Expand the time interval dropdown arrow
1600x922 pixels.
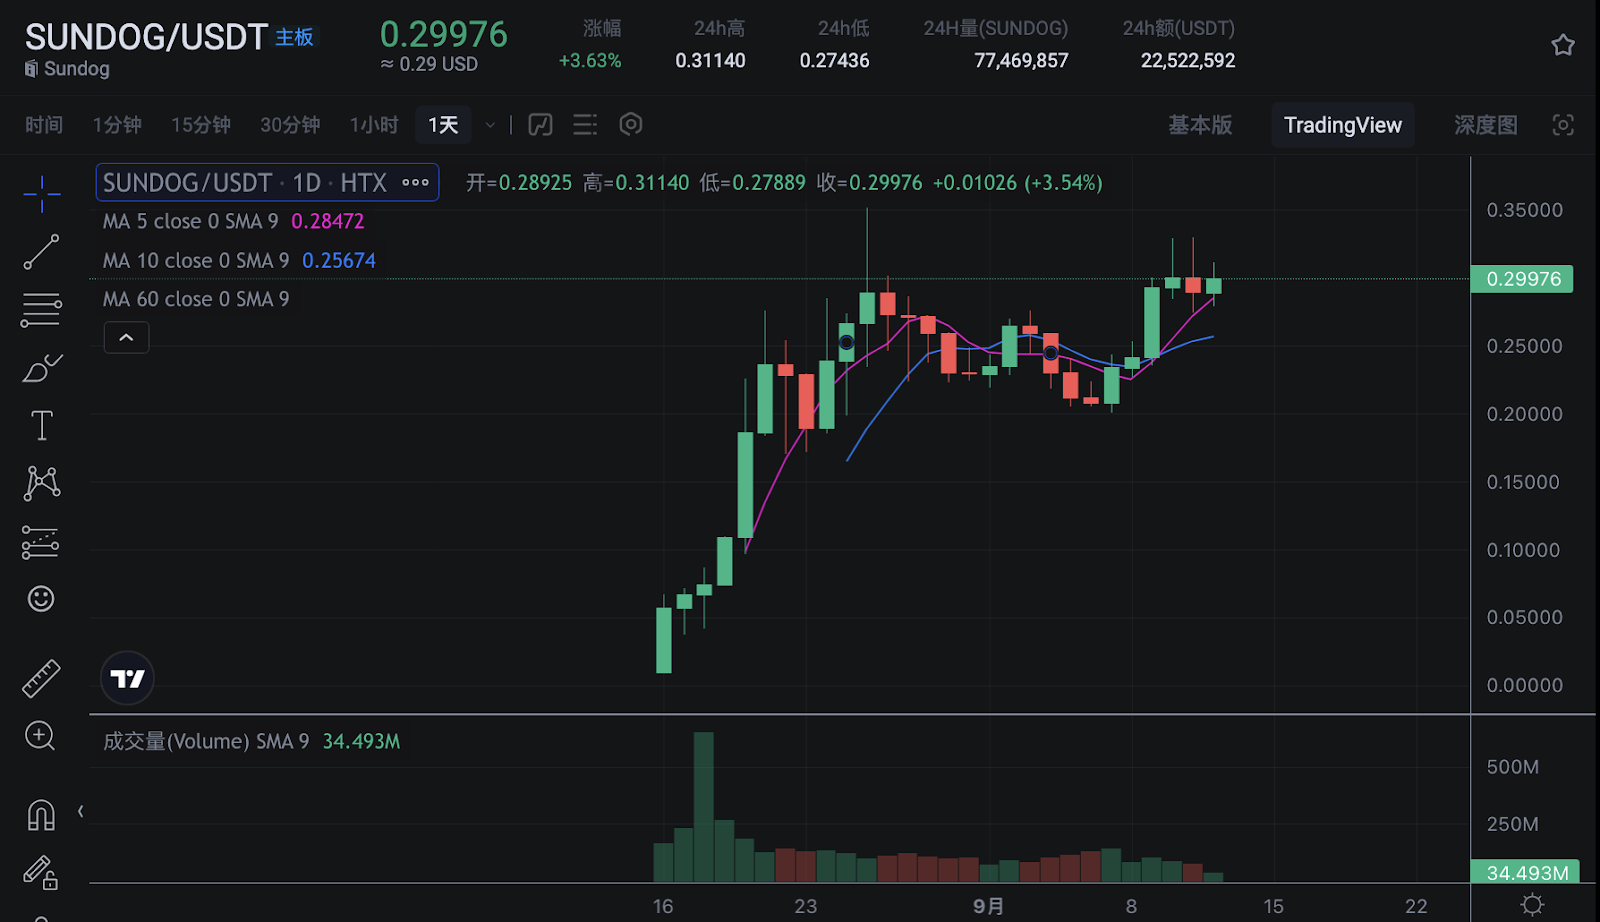pos(490,125)
